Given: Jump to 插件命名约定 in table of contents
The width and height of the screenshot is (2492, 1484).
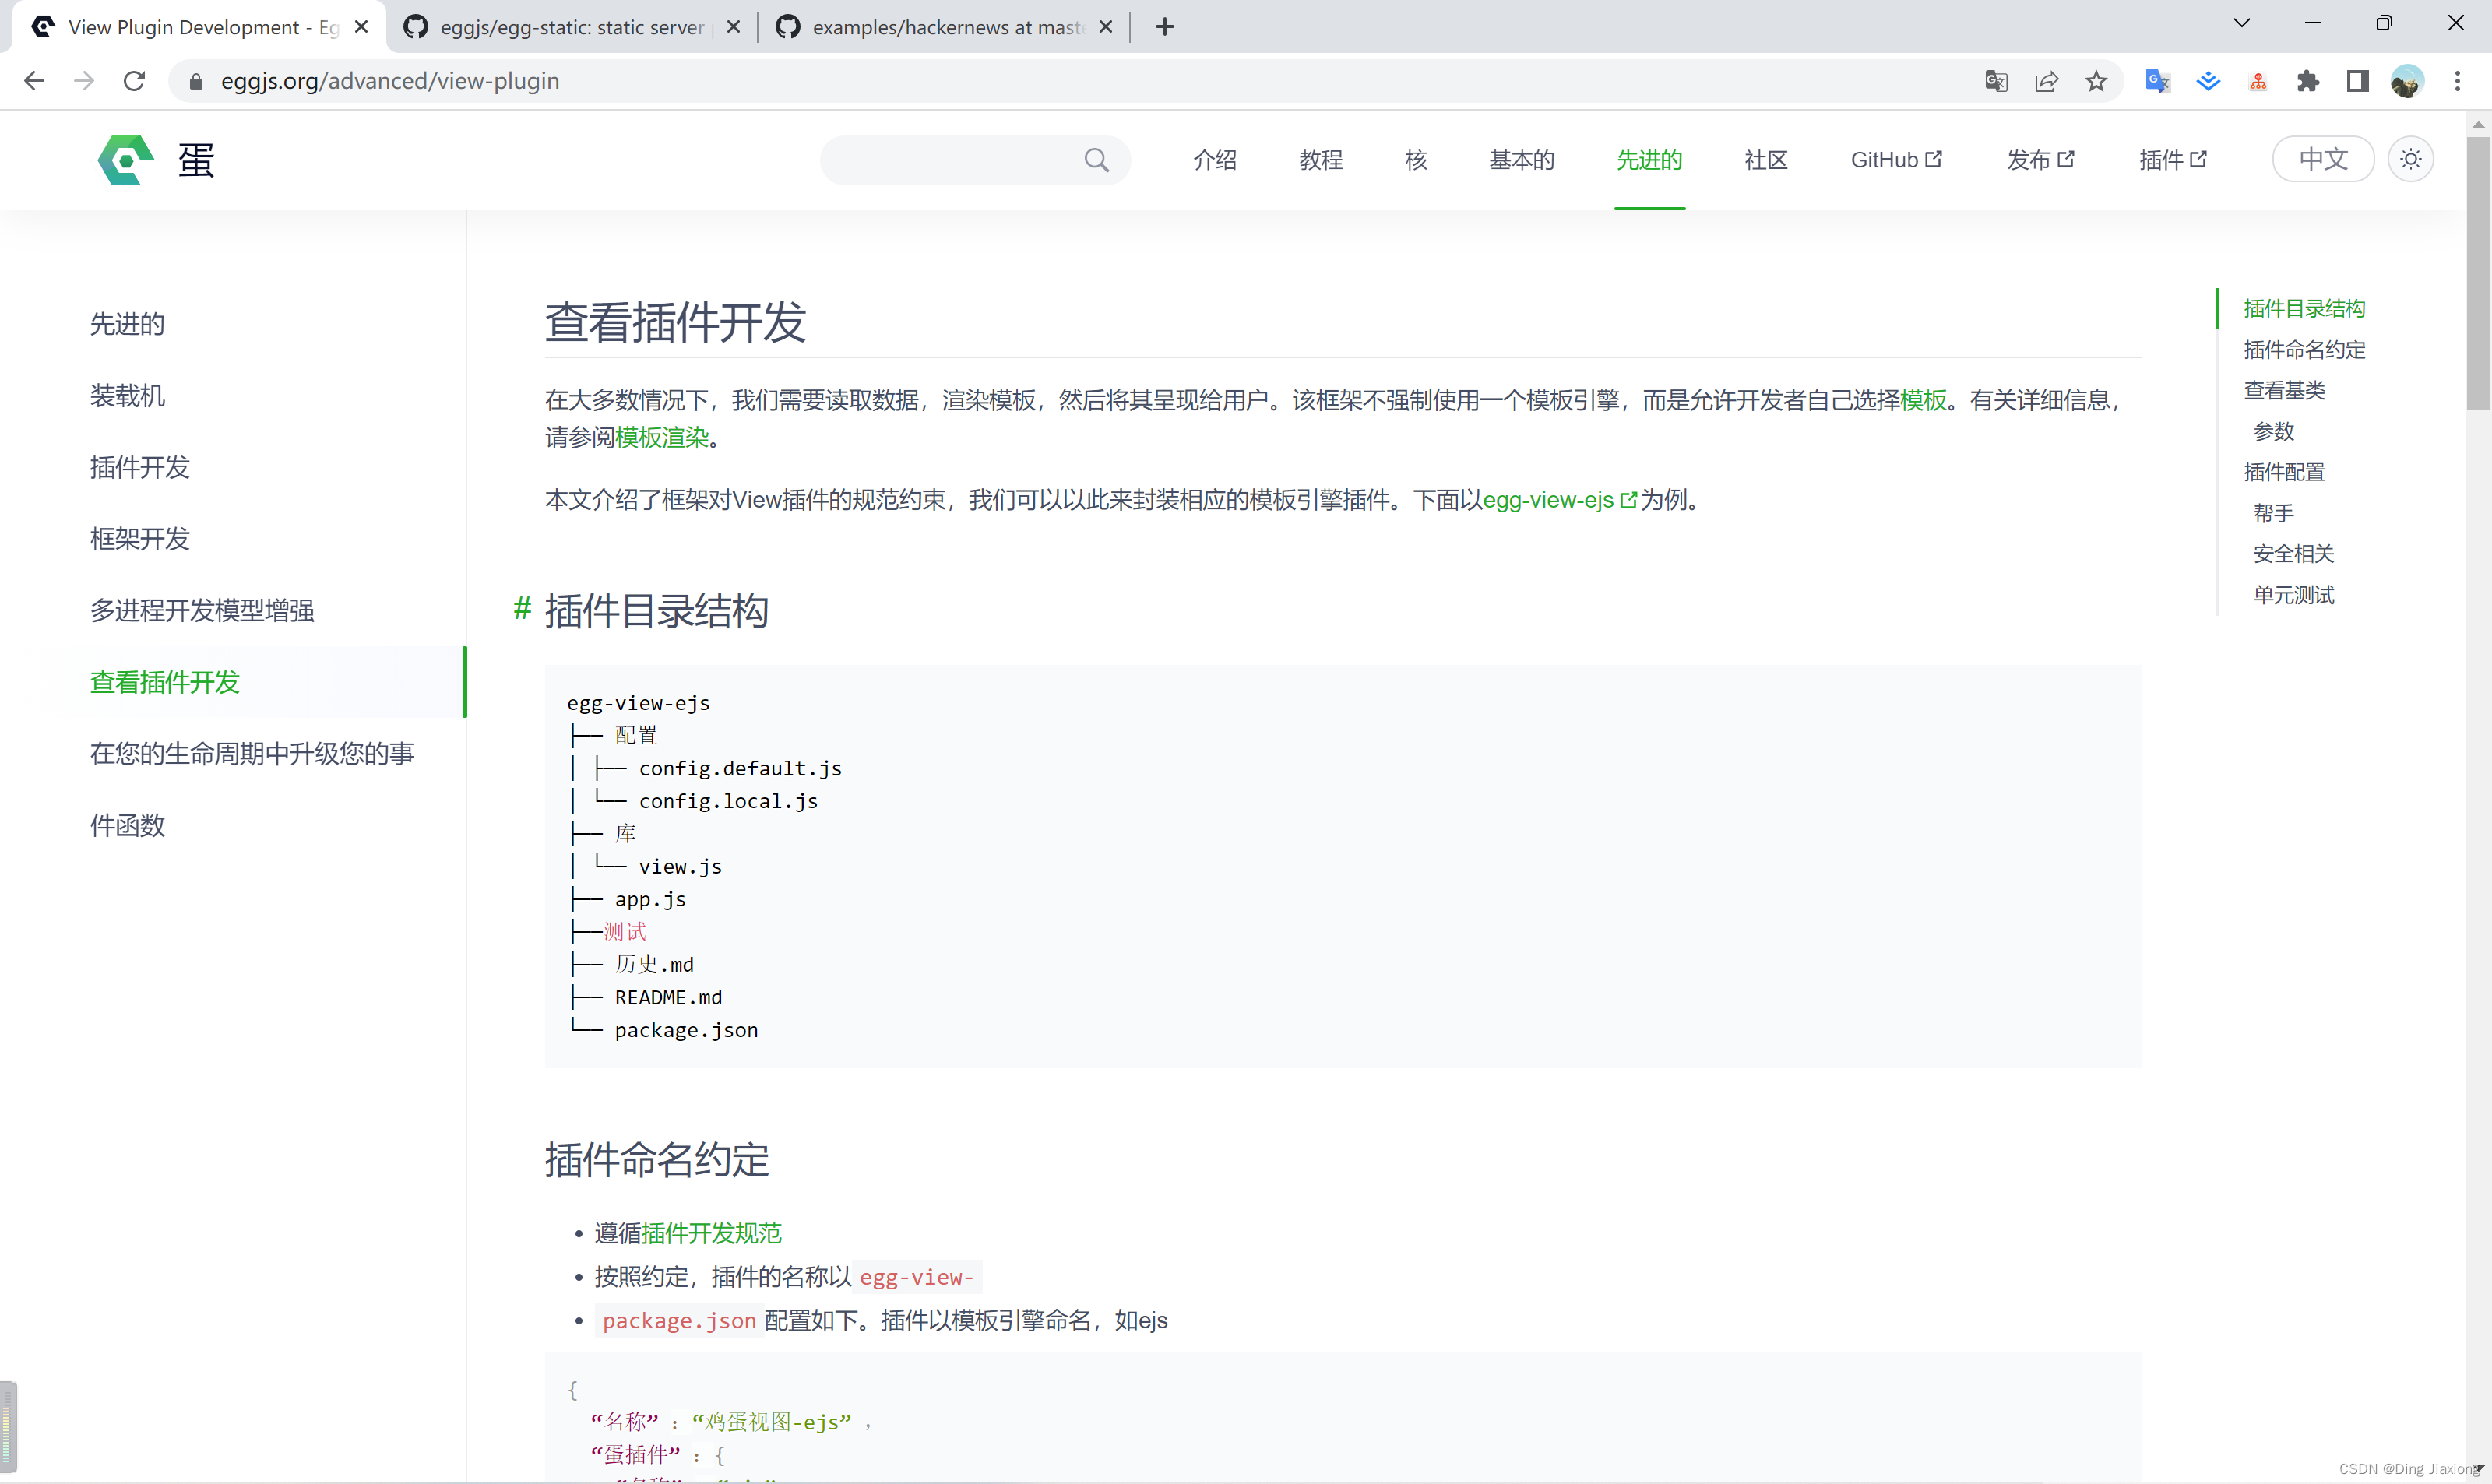Looking at the screenshot, I should [x=2304, y=349].
